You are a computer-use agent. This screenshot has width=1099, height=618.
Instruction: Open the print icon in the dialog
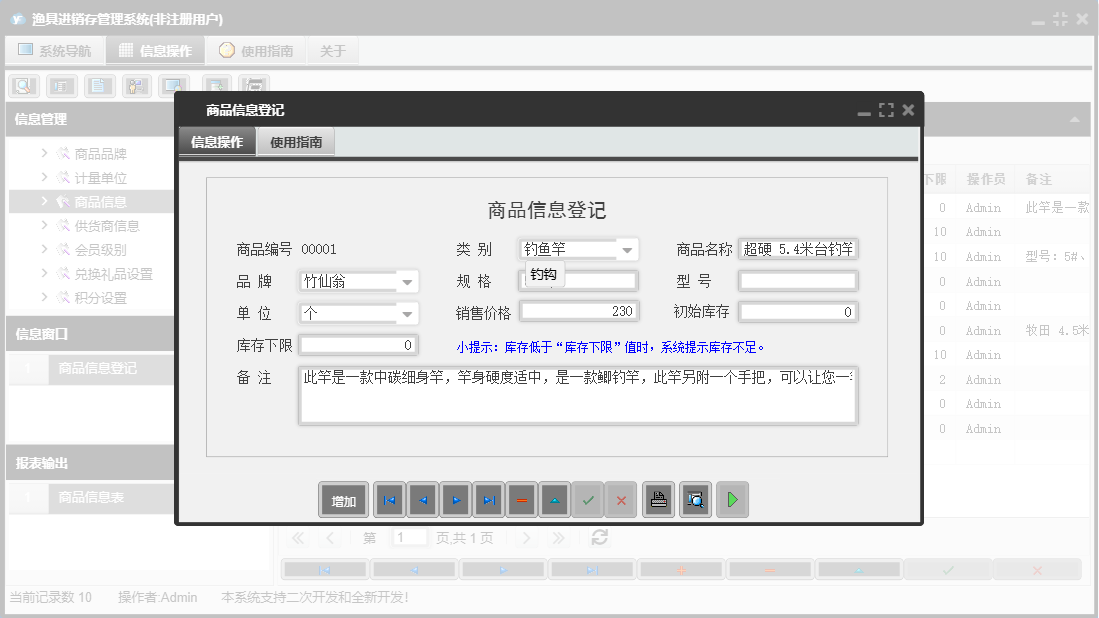coord(658,499)
